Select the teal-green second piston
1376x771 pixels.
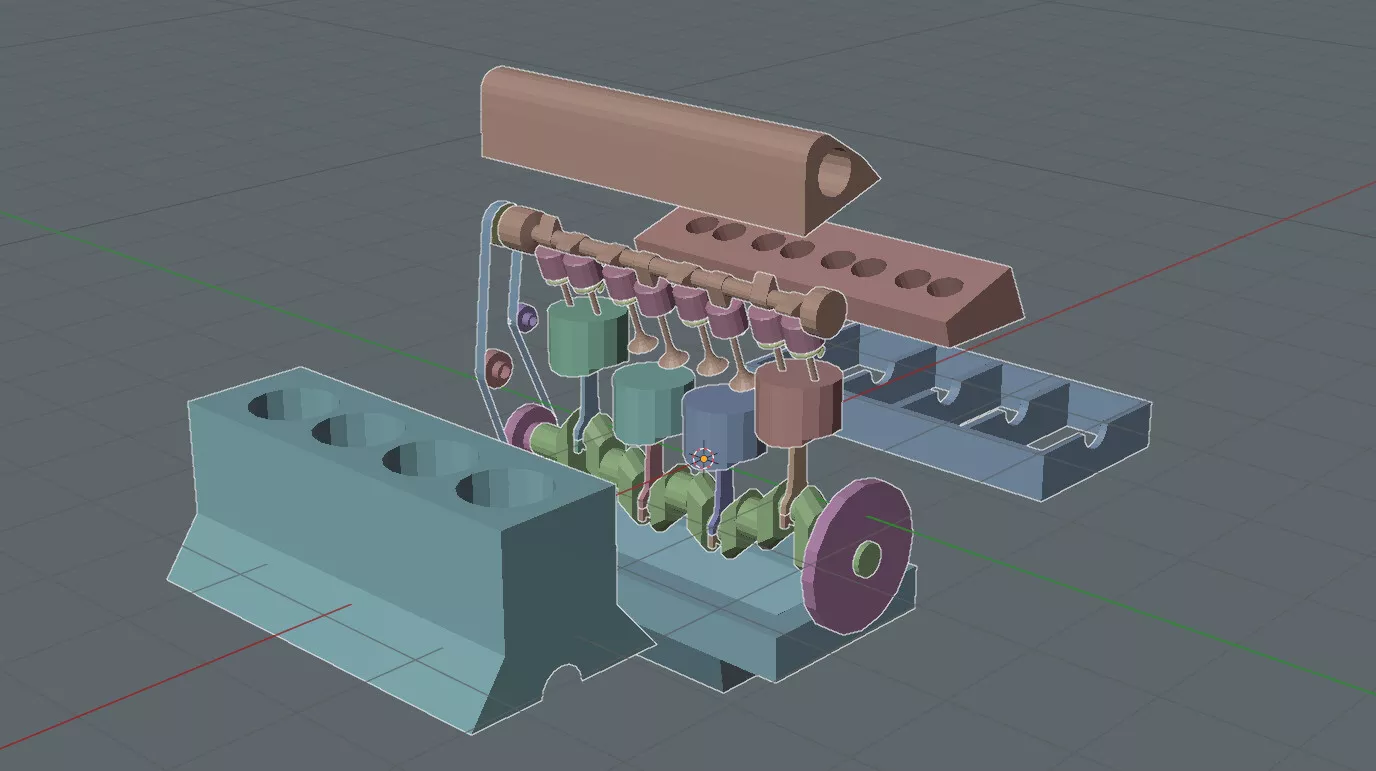(x=650, y=400)
